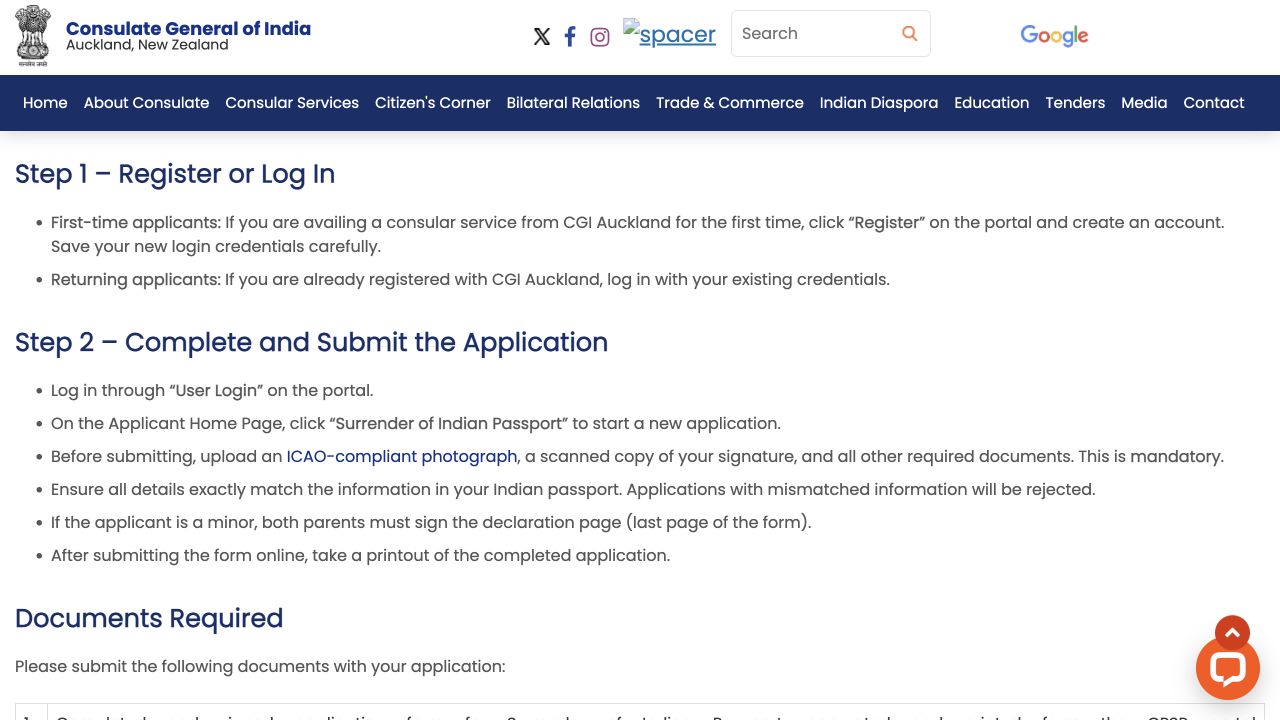This screenshot has width=1280, height=720.
Task: Click 'Auckland, New Zealand' subtitle text
Action: click(x=147, y=45)
